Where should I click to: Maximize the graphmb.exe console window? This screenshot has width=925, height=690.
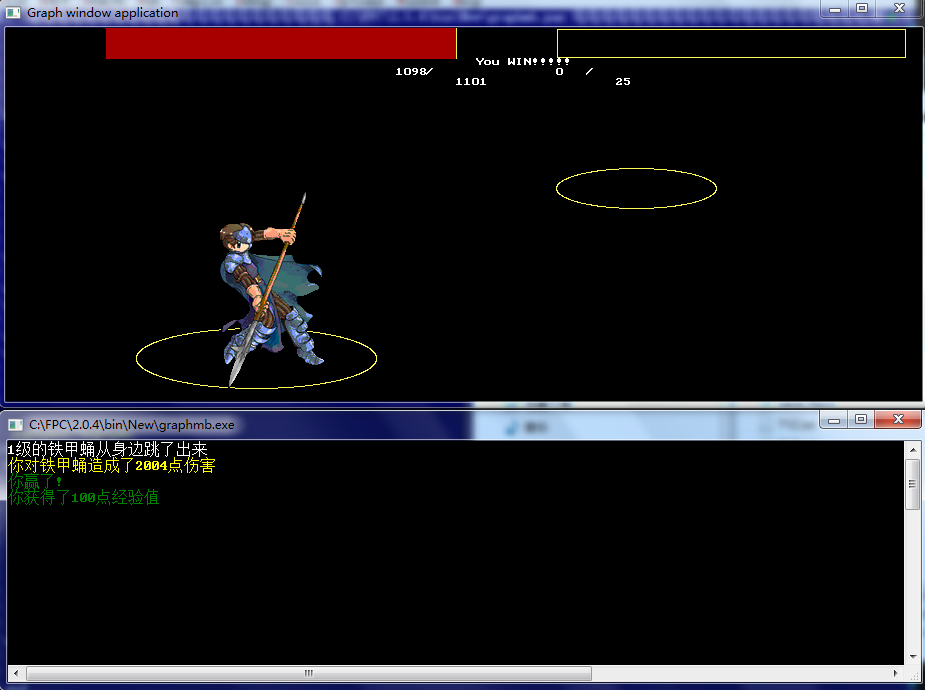(x=861, y=420)
